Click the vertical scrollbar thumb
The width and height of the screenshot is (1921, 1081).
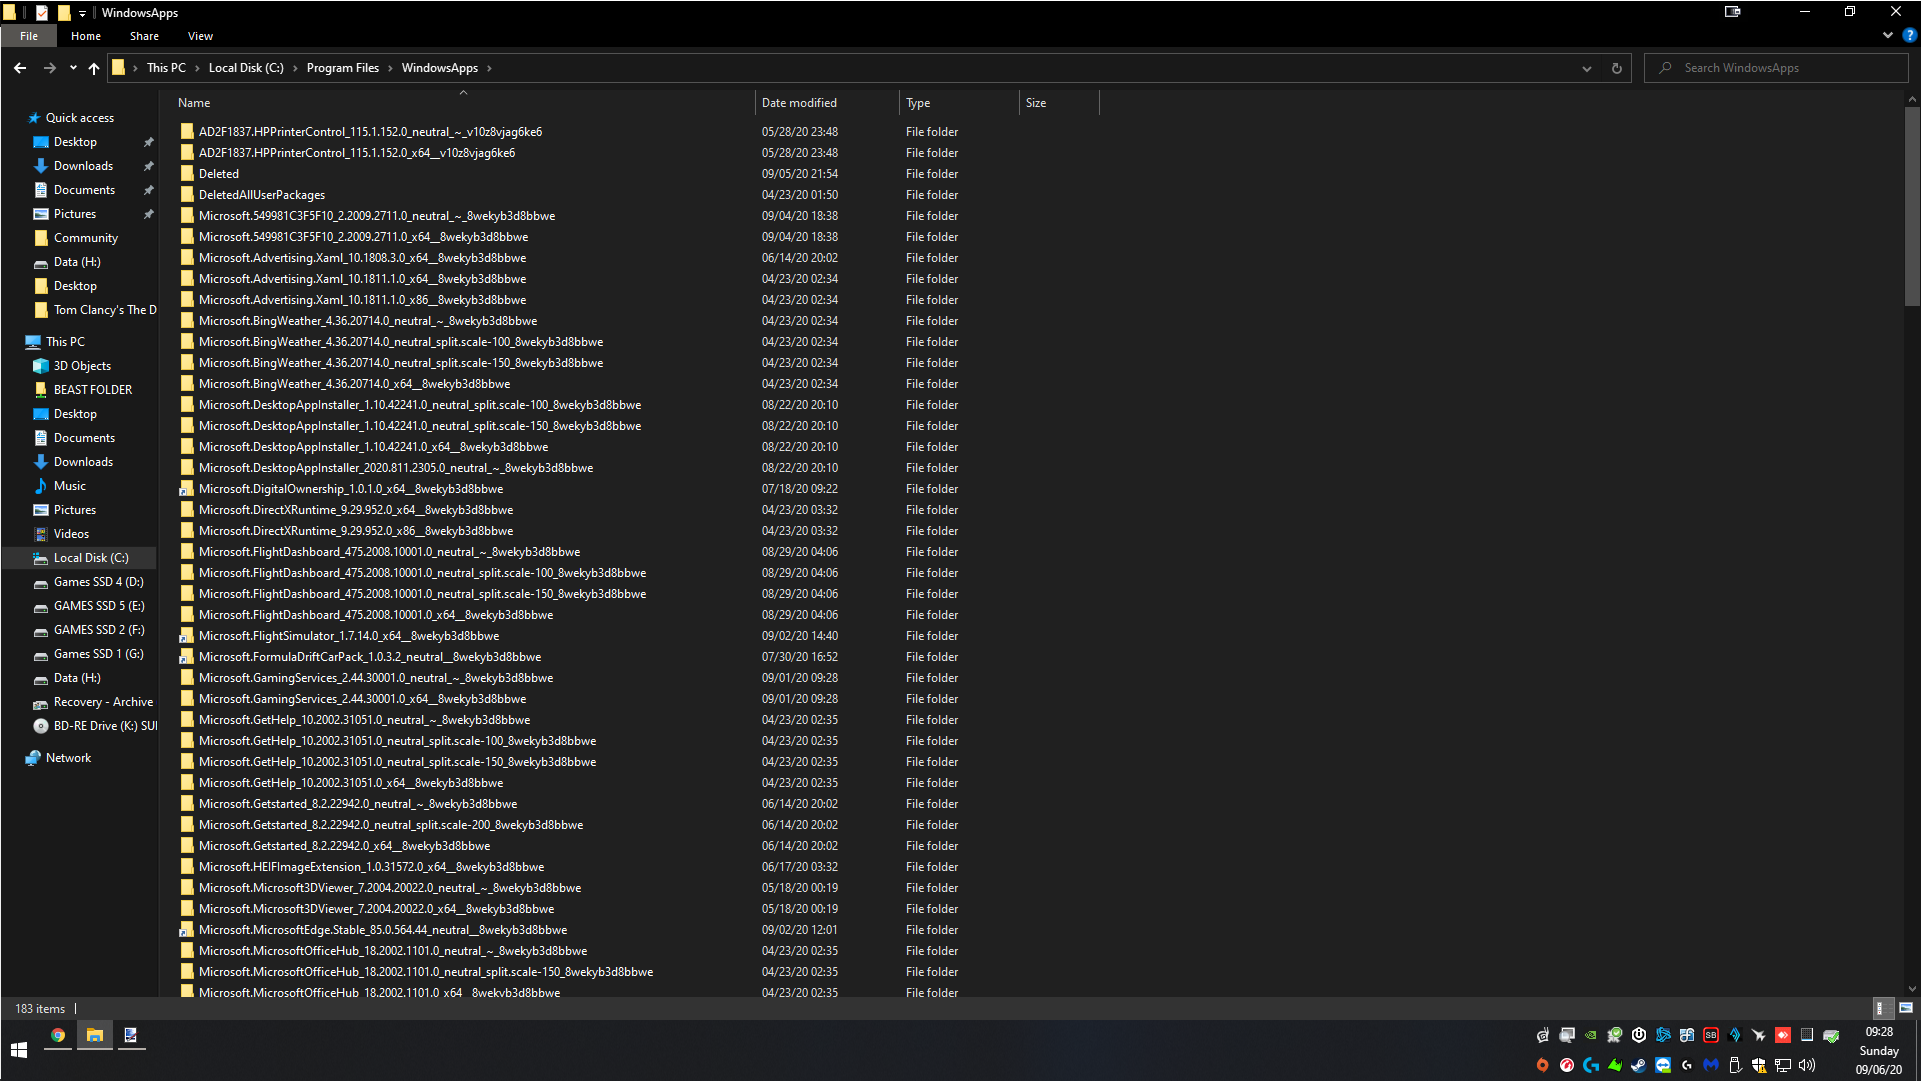point(1912,206)
